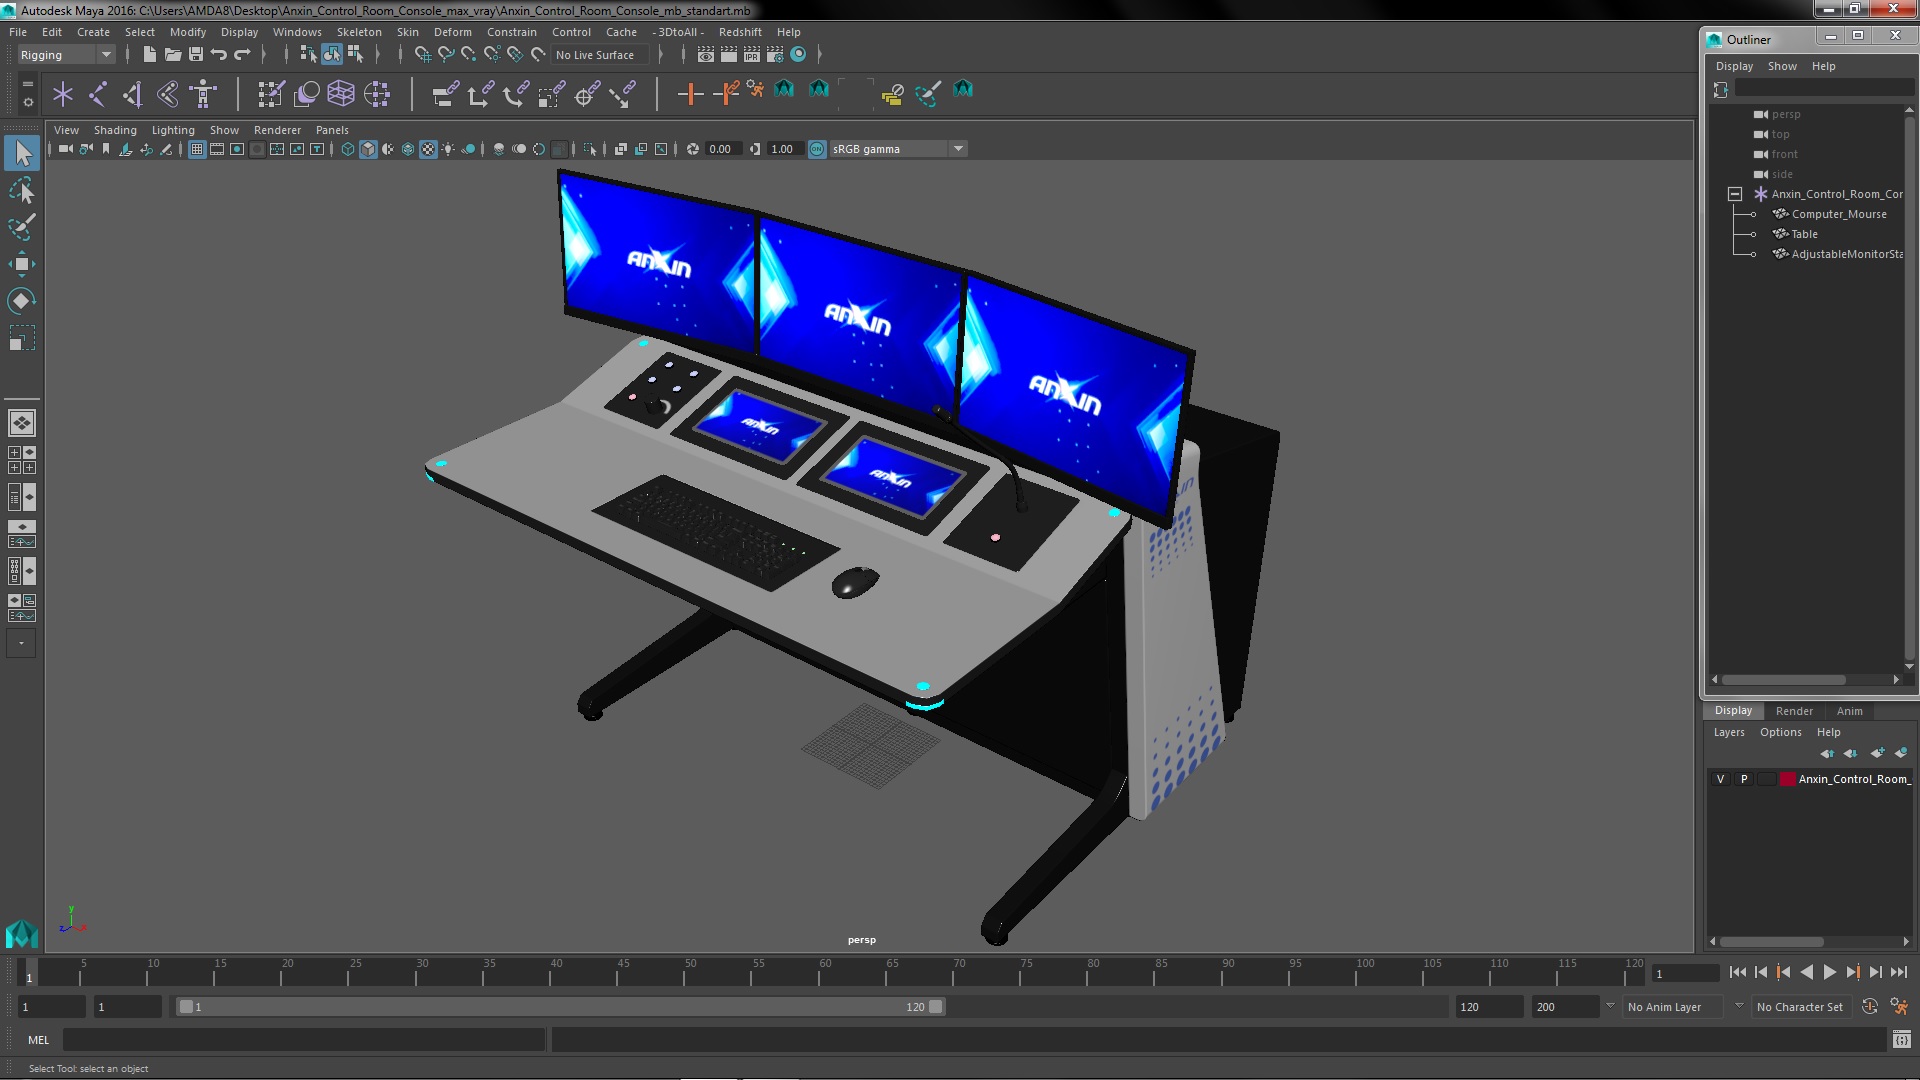Create a new scene using the toolbar icon
Screen dimensions: 1920x1080
[149, 54]
